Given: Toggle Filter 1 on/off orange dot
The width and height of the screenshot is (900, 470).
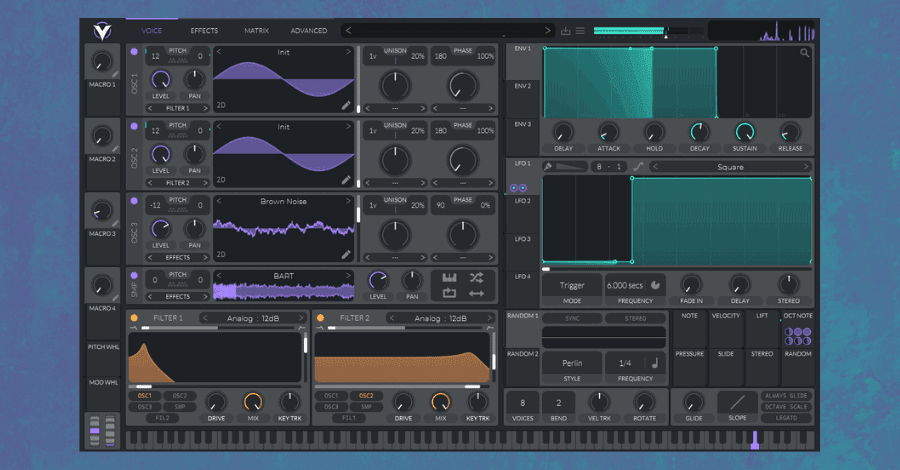Looking at the screenshot, I should point(134,317).
